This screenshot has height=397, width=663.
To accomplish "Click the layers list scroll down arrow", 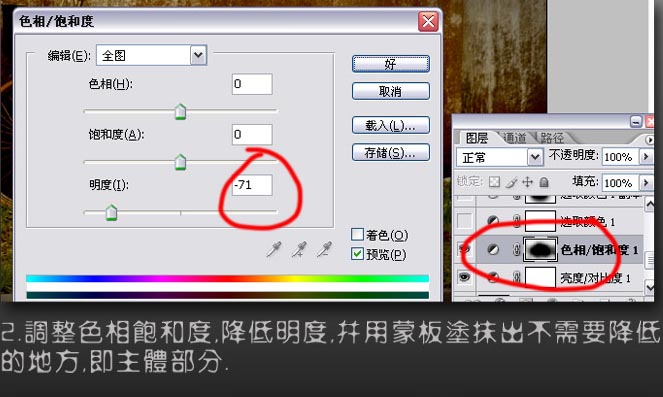I will click(x=649, y=287).
